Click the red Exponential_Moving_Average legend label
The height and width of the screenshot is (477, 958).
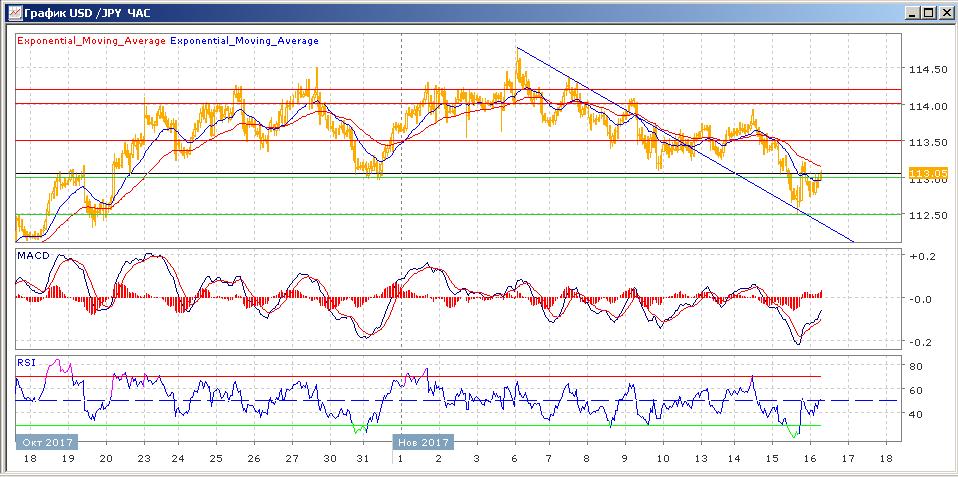coord(90,41)
